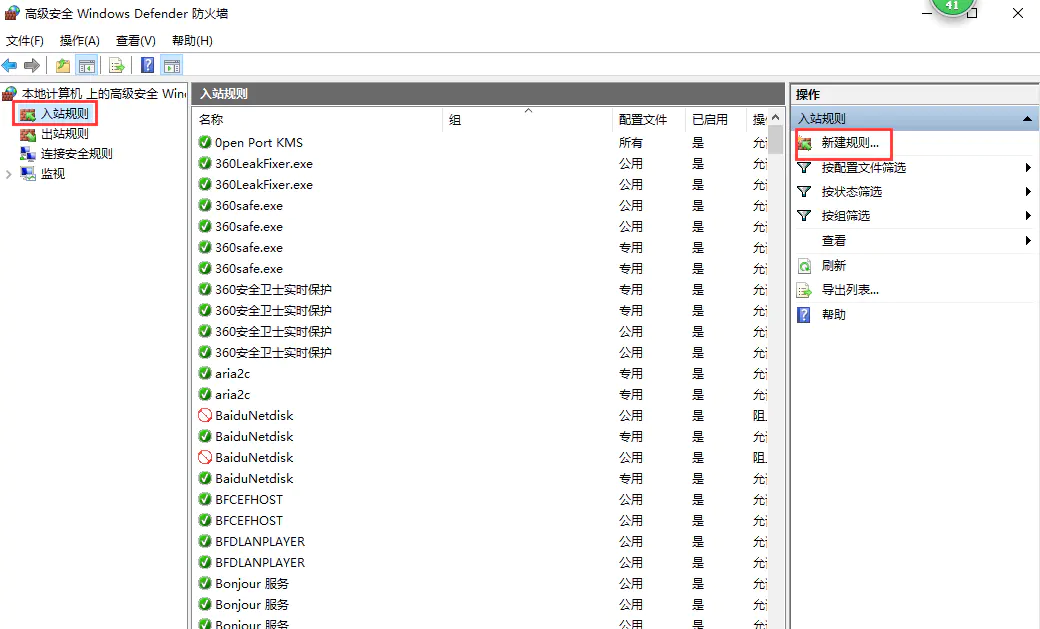Toggle the show/hide console tree toolbar button
Image resolution: width=1040 pixels, height=629 pixels.
tap(87, 66)
